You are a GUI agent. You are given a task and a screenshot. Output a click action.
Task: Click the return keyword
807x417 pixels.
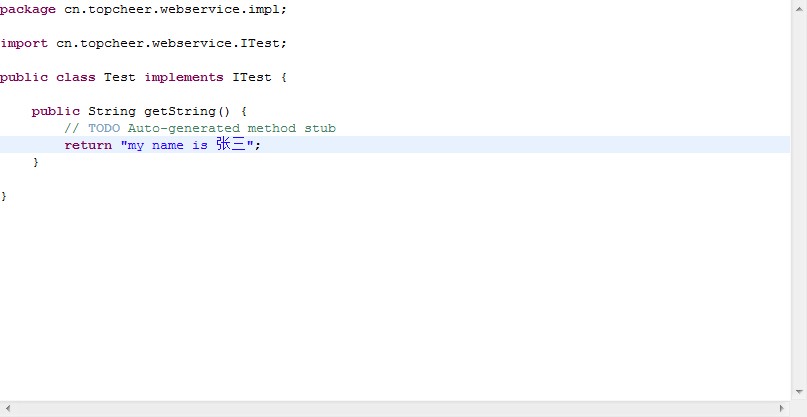88,145
